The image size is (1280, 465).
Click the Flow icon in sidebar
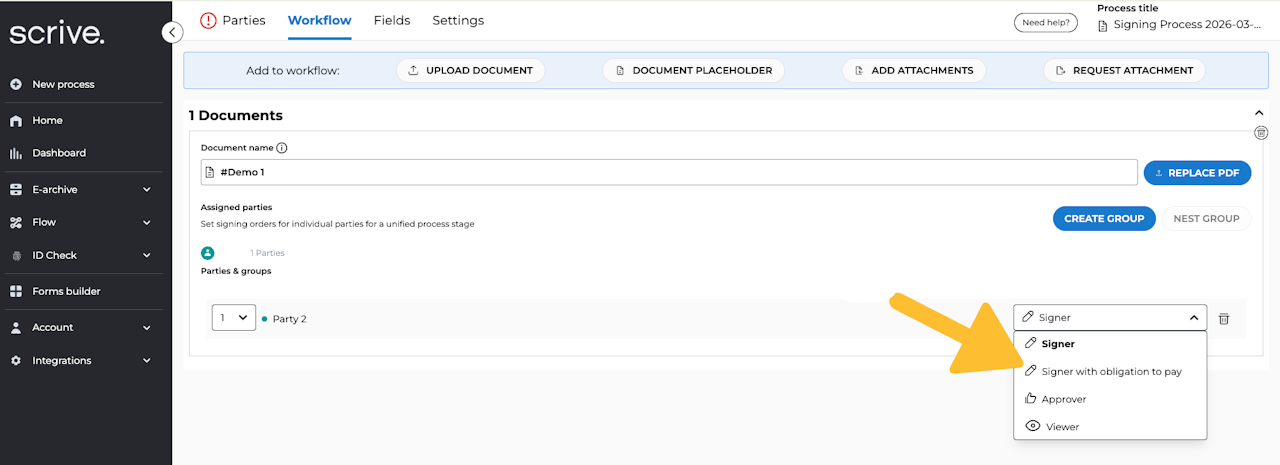(x=16, y=222)
